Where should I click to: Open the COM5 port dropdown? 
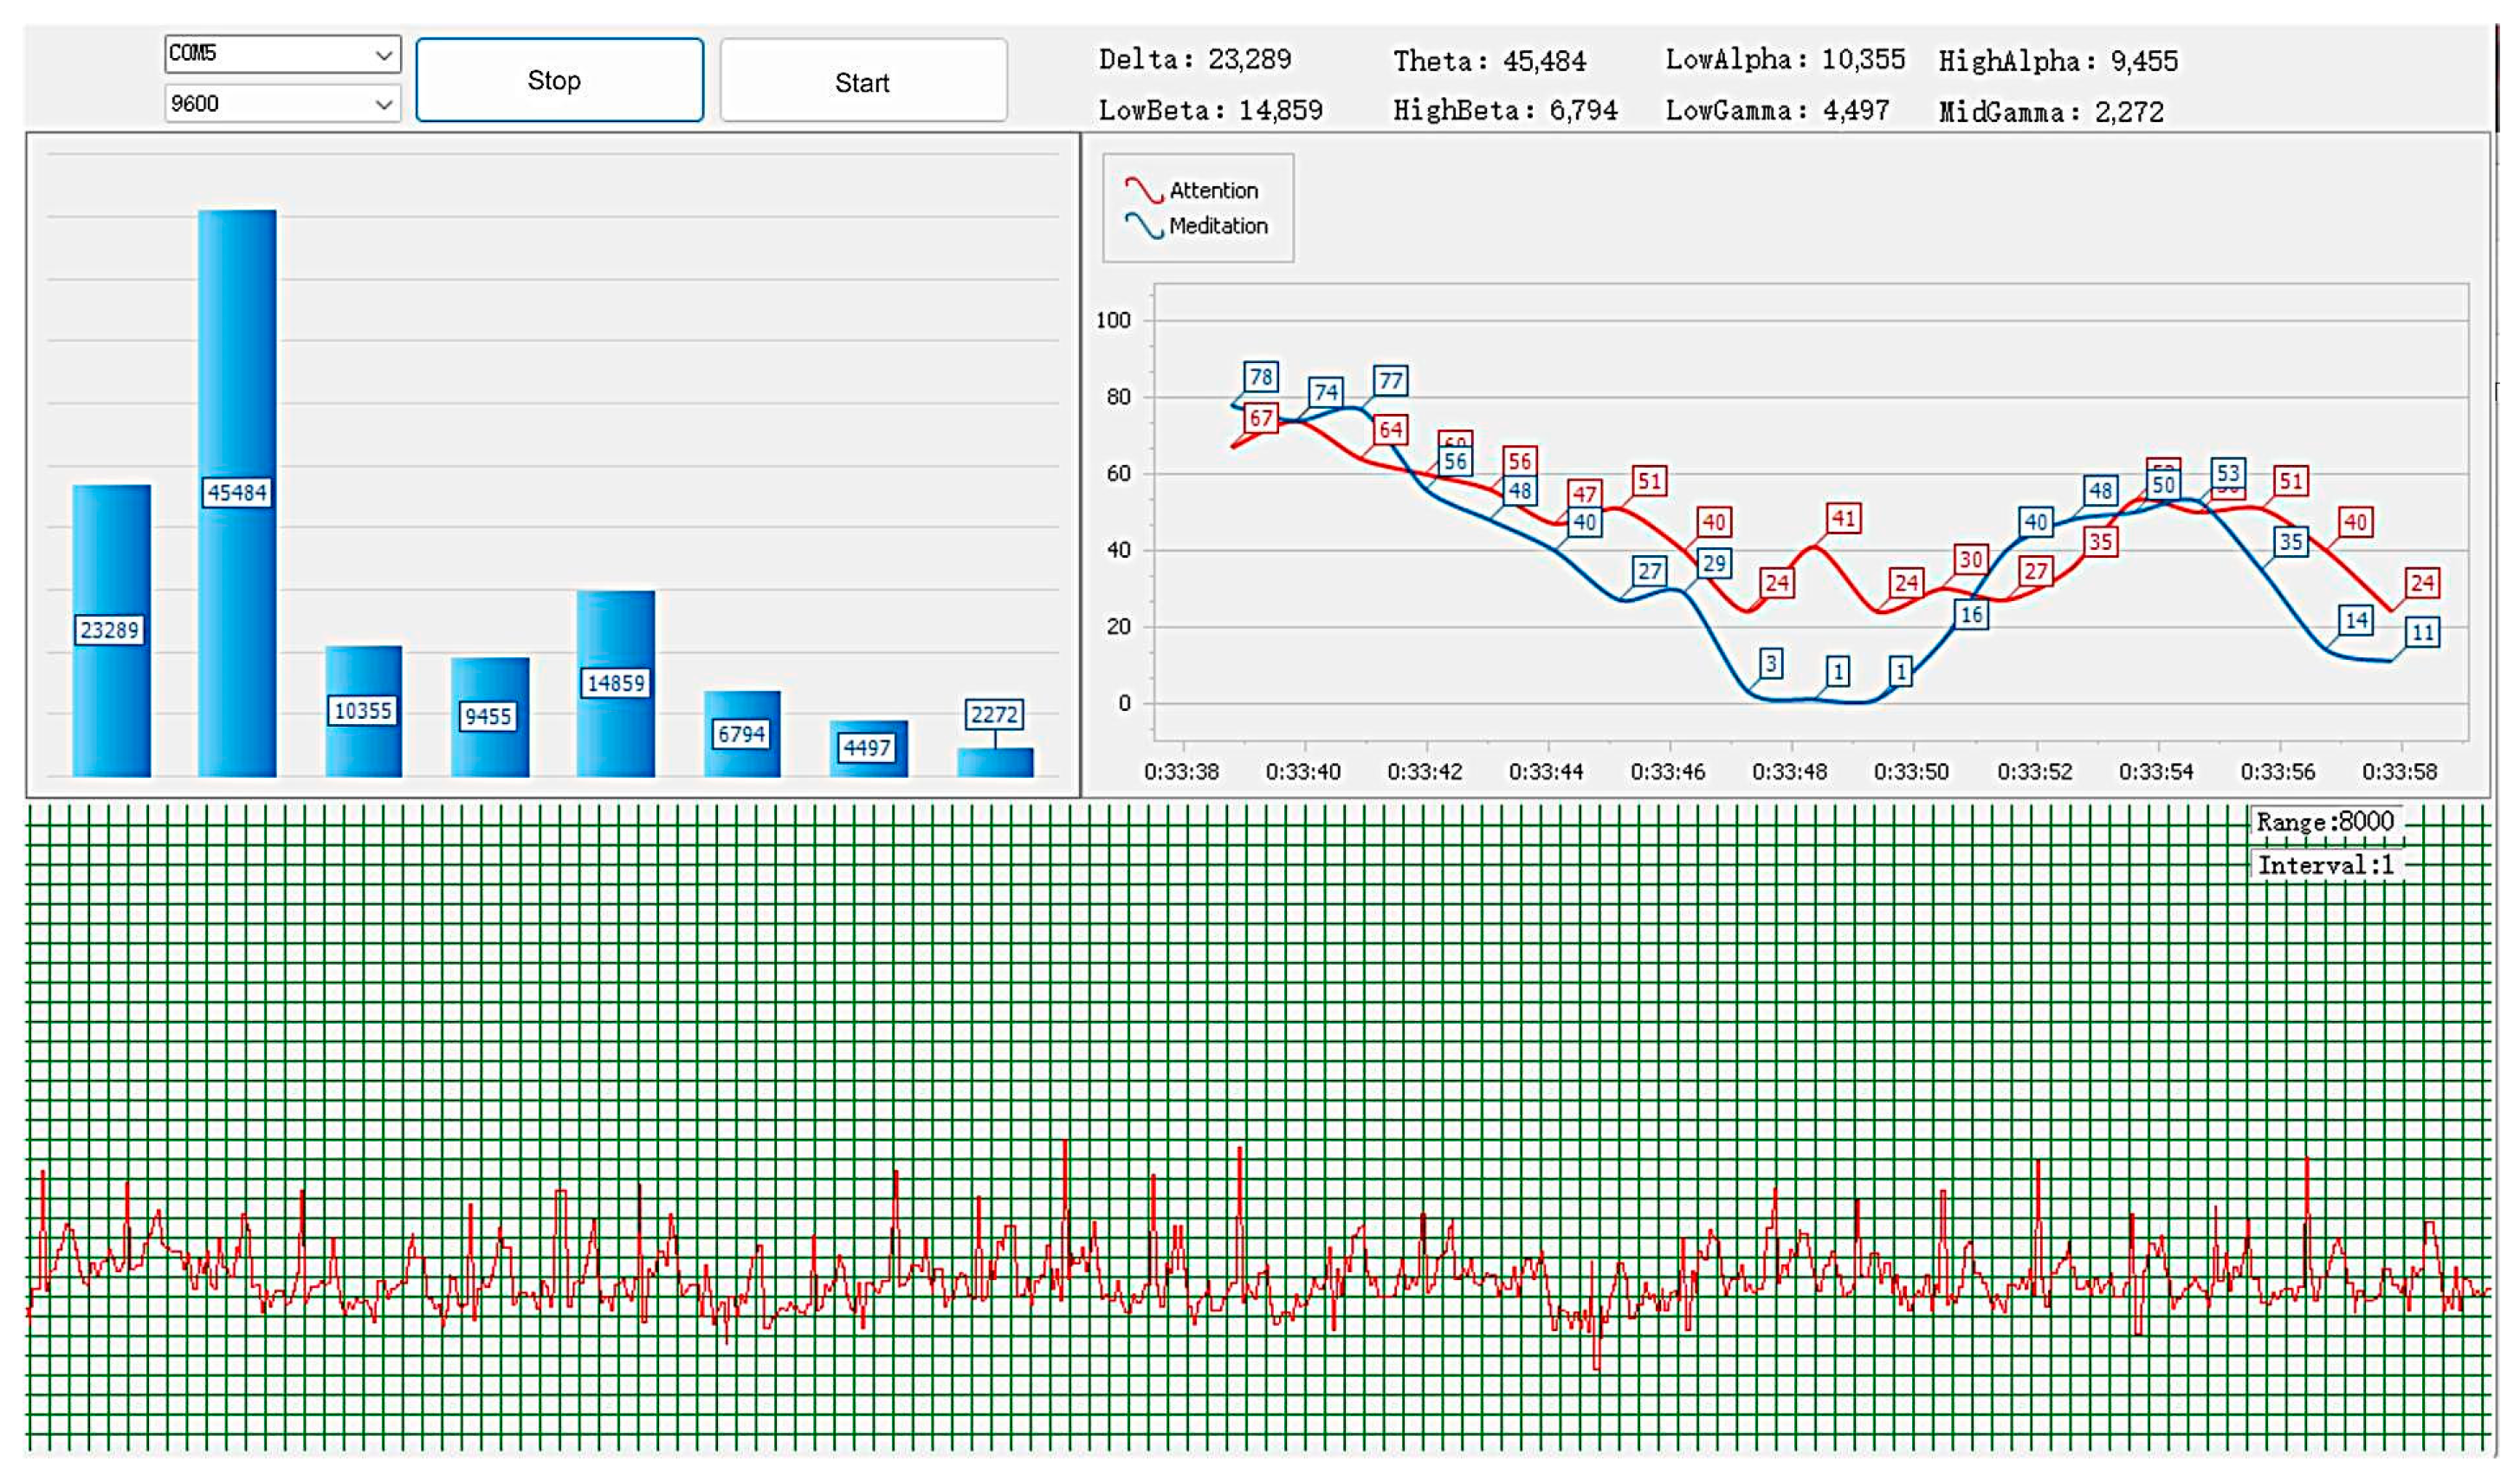[282, 53]
